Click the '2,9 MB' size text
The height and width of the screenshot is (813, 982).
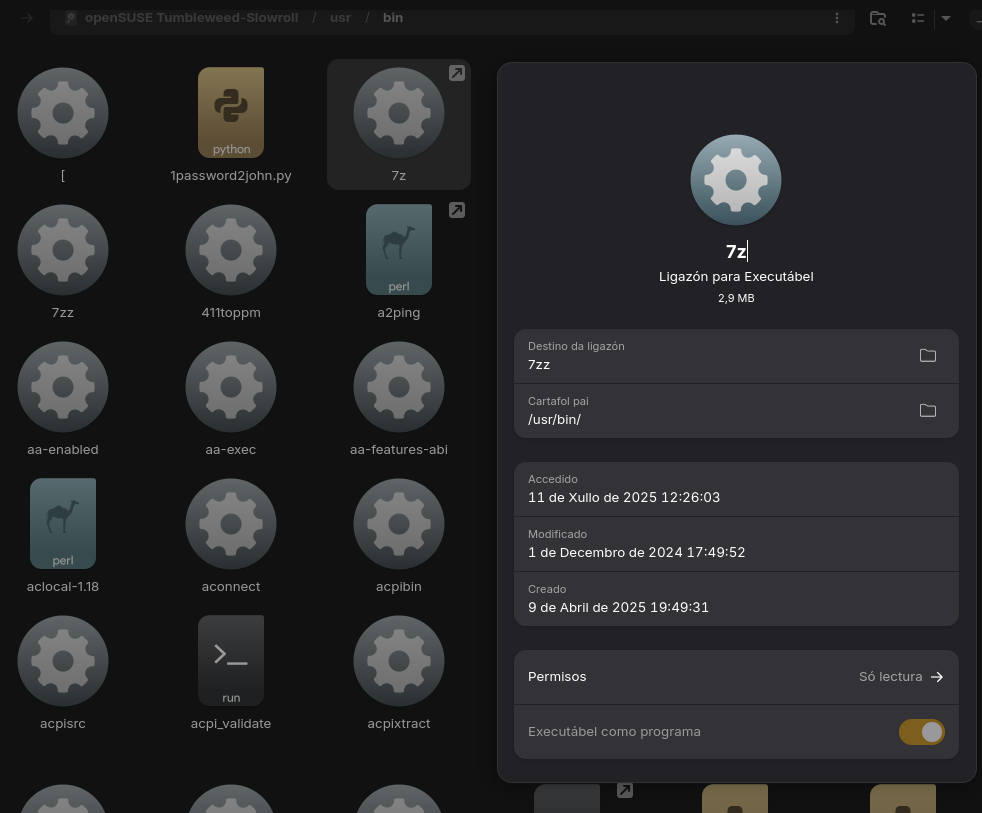coord(736,299)
